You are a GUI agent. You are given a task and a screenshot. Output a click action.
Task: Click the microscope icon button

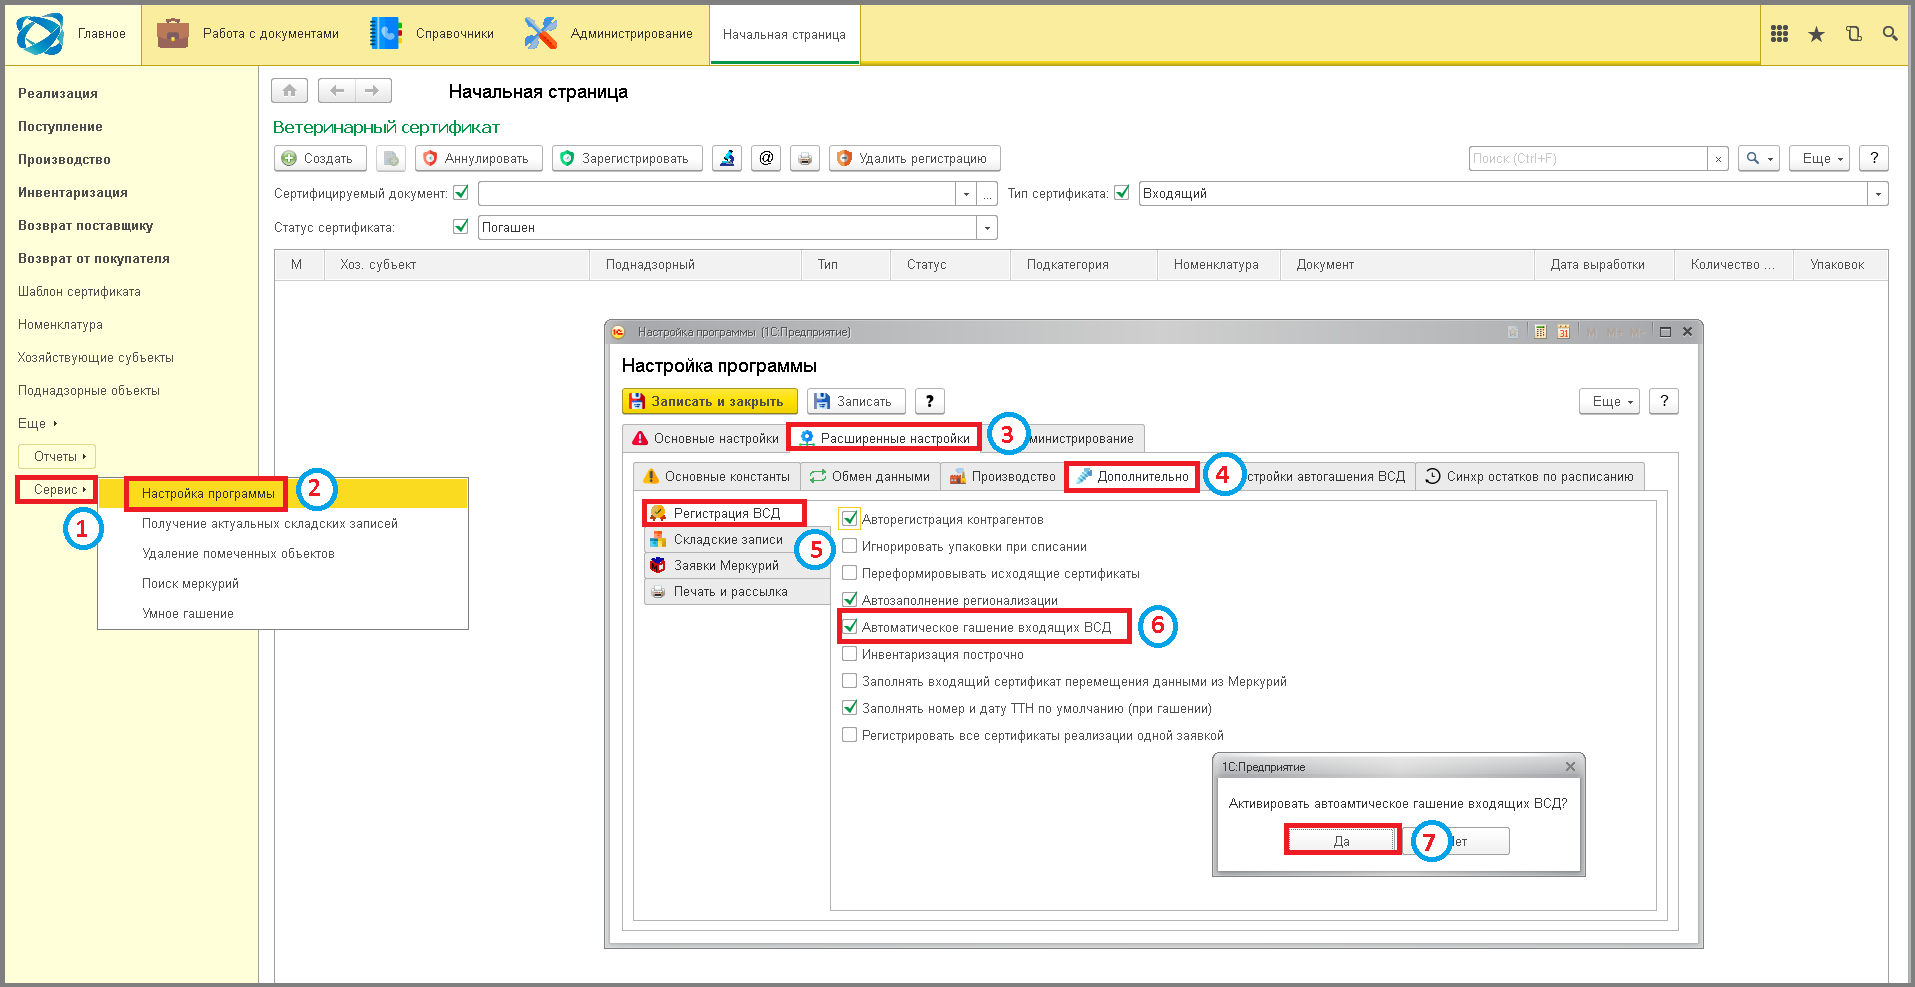click(x=727, y=158)
